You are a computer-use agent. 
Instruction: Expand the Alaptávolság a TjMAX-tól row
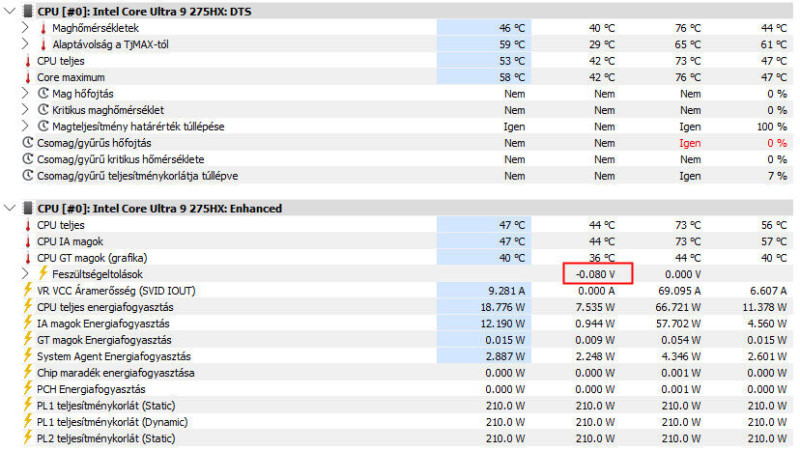pos(25,44)
